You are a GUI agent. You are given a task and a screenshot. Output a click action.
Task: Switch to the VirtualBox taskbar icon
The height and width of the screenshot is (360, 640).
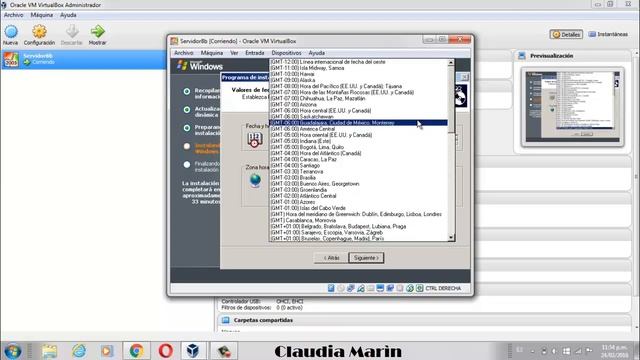click(193, 351)
